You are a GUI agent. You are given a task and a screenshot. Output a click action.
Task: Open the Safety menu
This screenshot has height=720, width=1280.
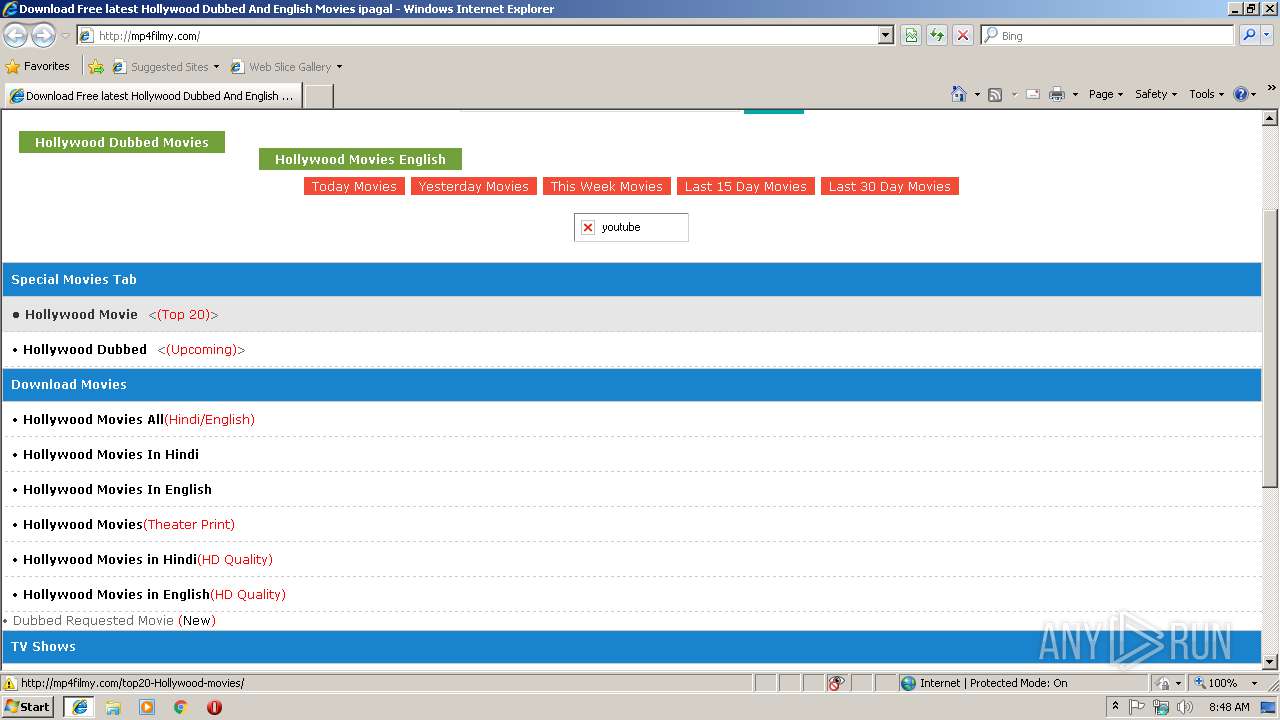click(x=1156, y=94)
